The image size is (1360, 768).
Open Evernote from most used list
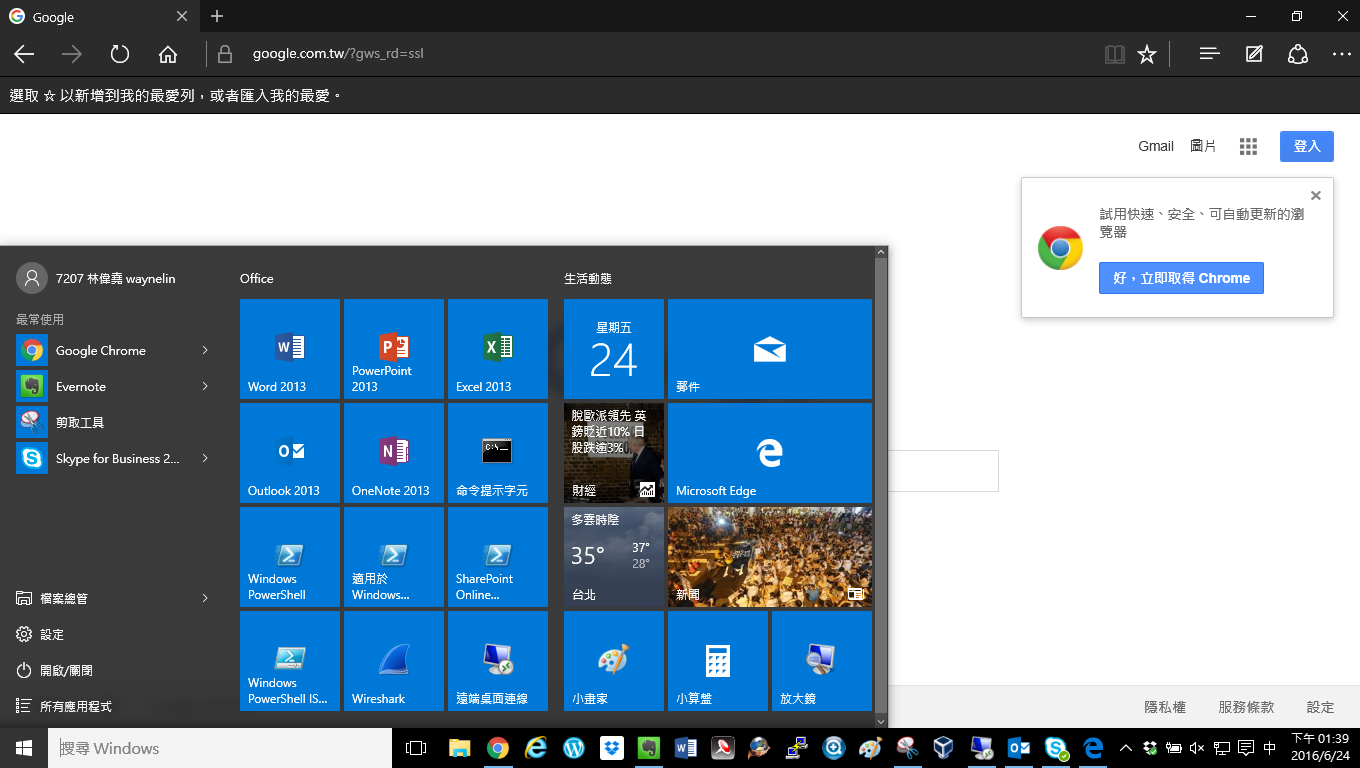100,386
